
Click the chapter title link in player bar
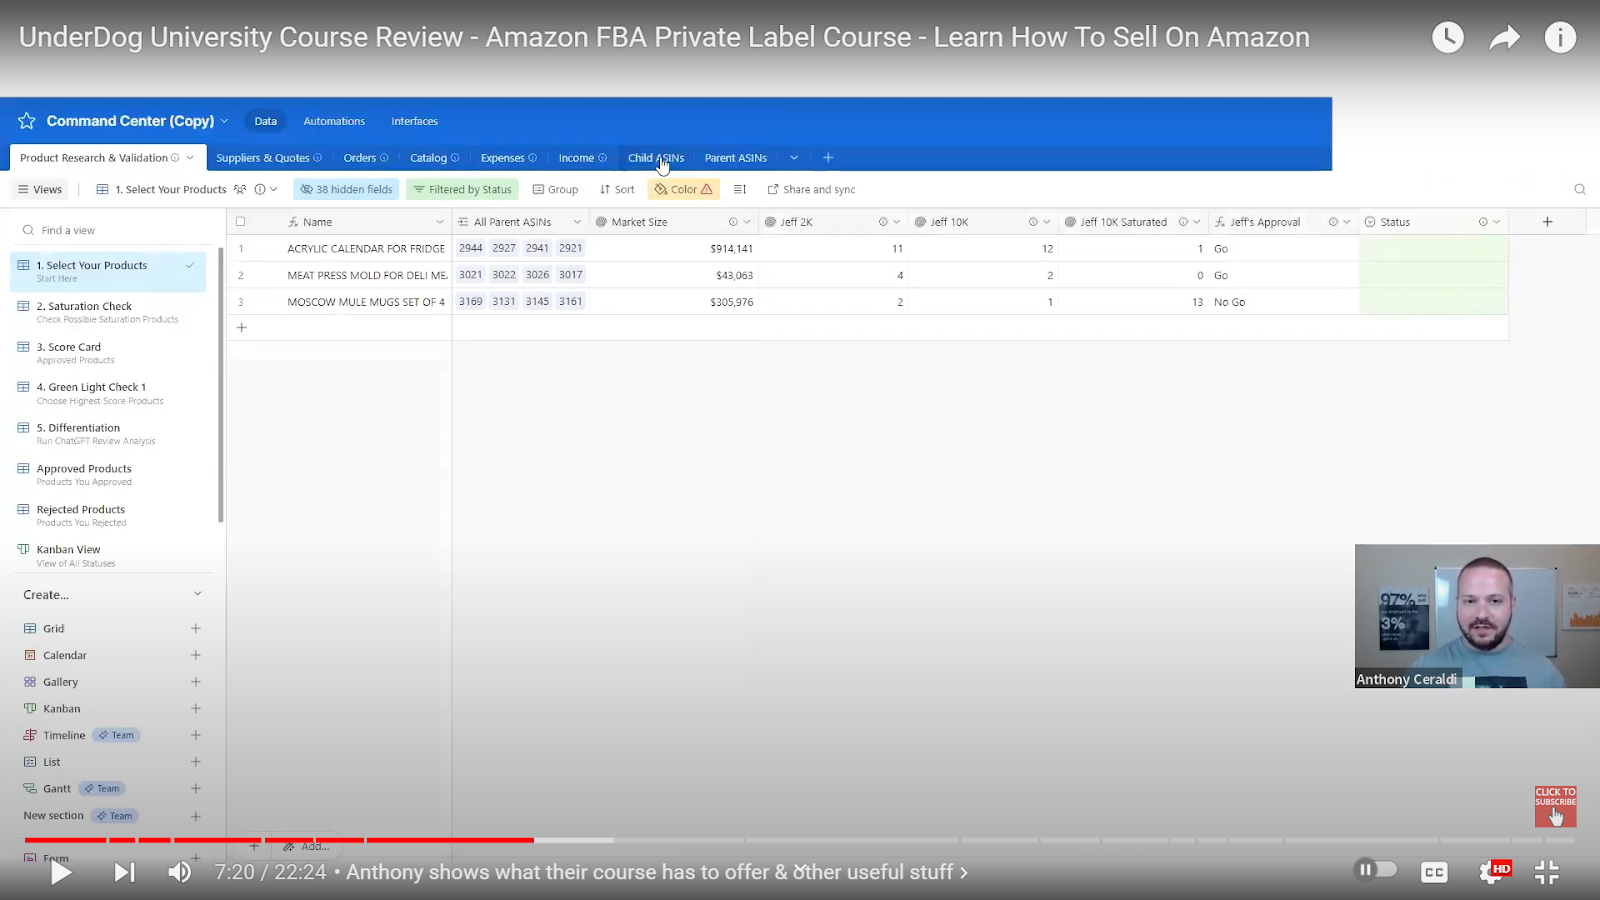(x=657, y=872)
